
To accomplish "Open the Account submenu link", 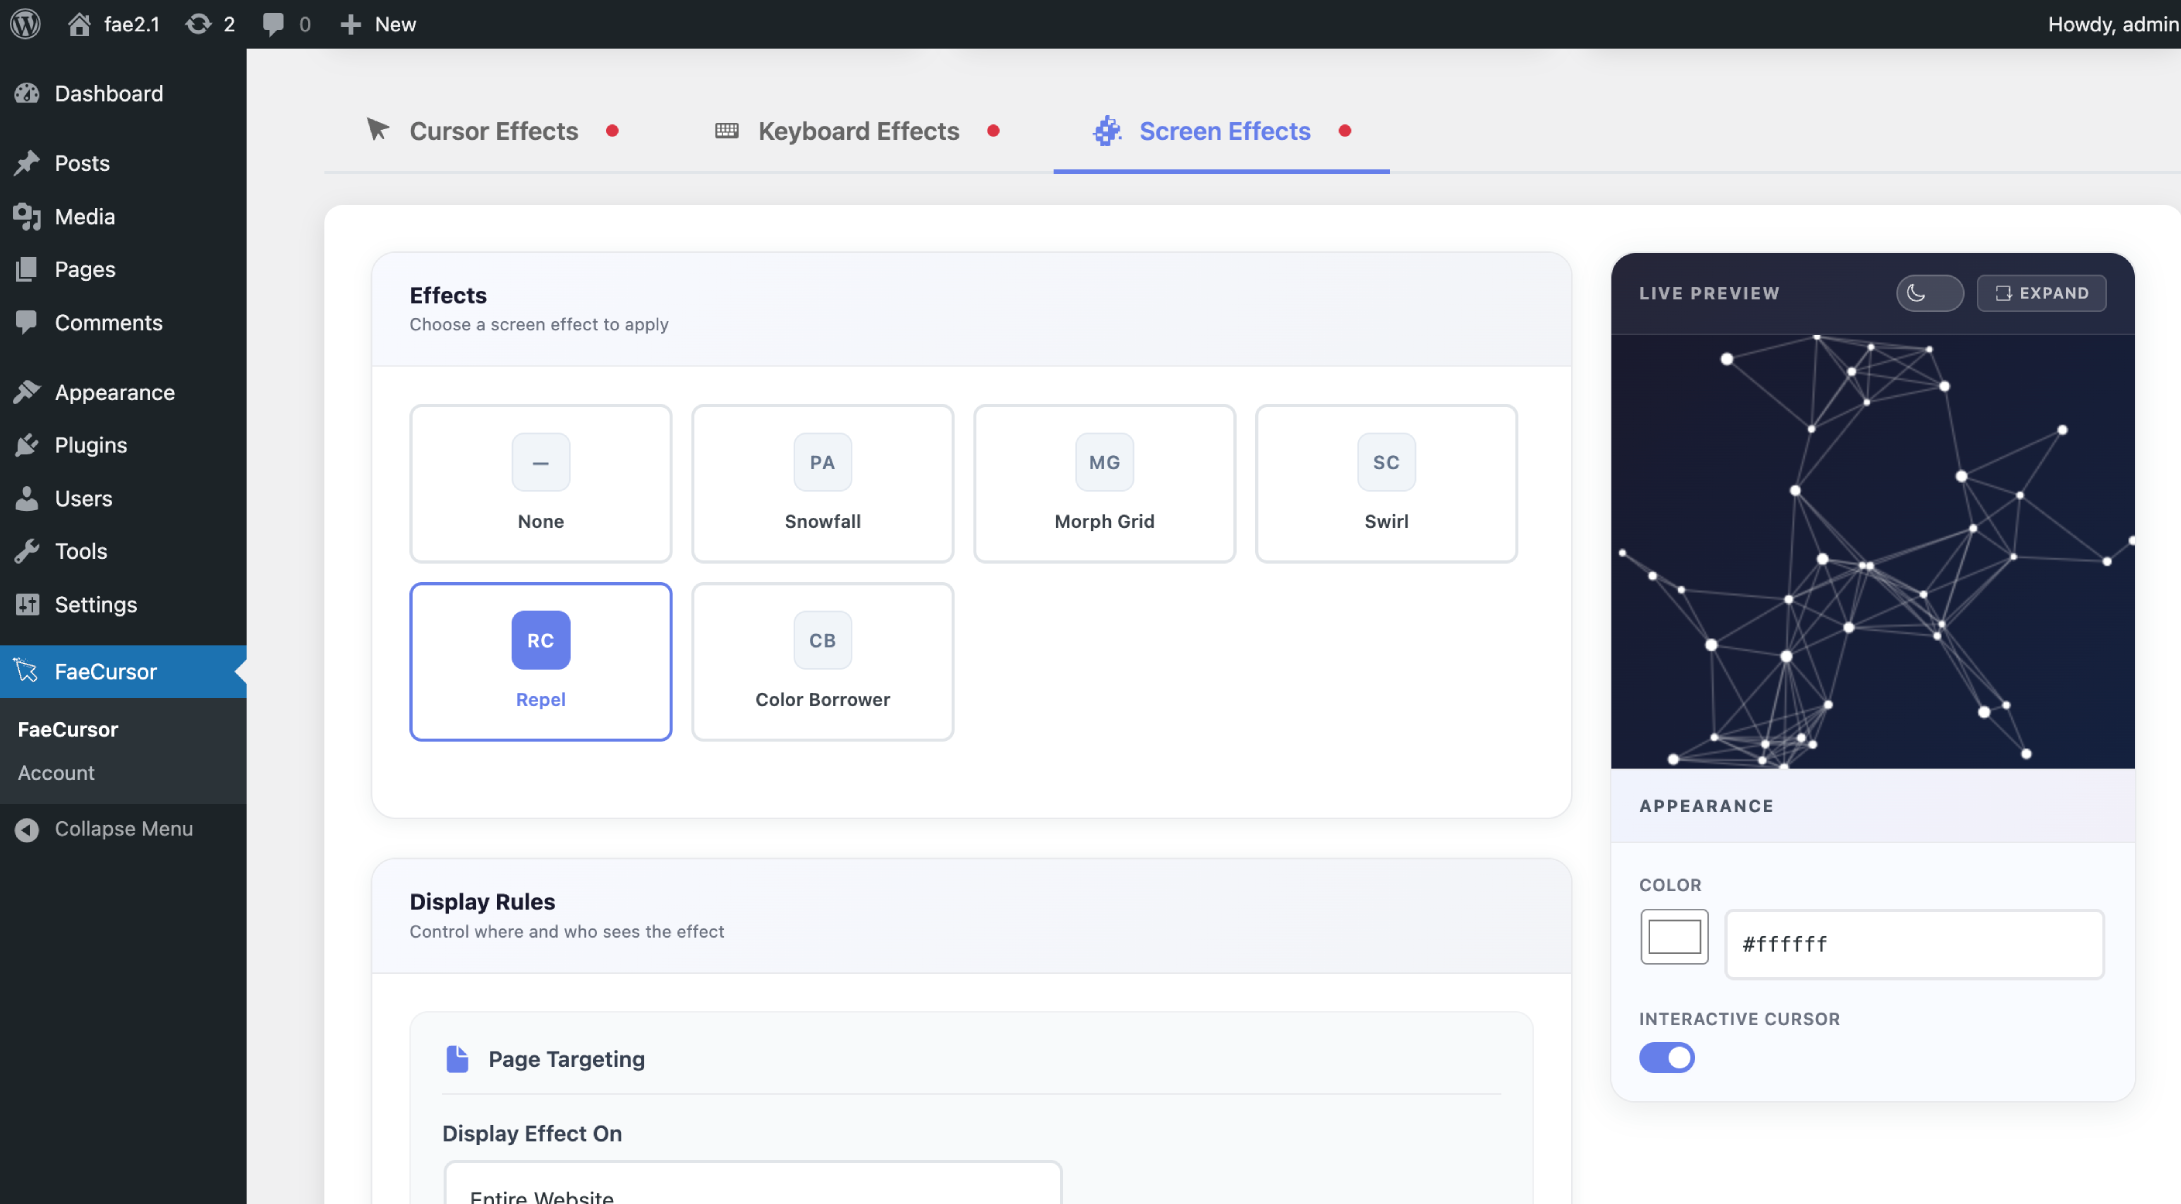I will pyautogui.click(x=56, y=773).
